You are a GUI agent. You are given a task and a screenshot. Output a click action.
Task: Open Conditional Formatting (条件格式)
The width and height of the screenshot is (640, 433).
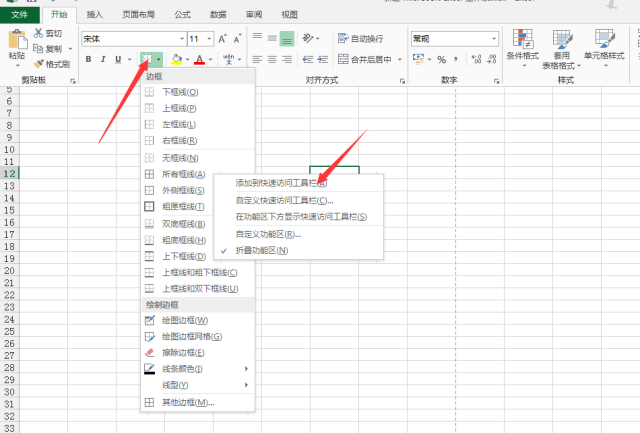click(x=523, y=48)
